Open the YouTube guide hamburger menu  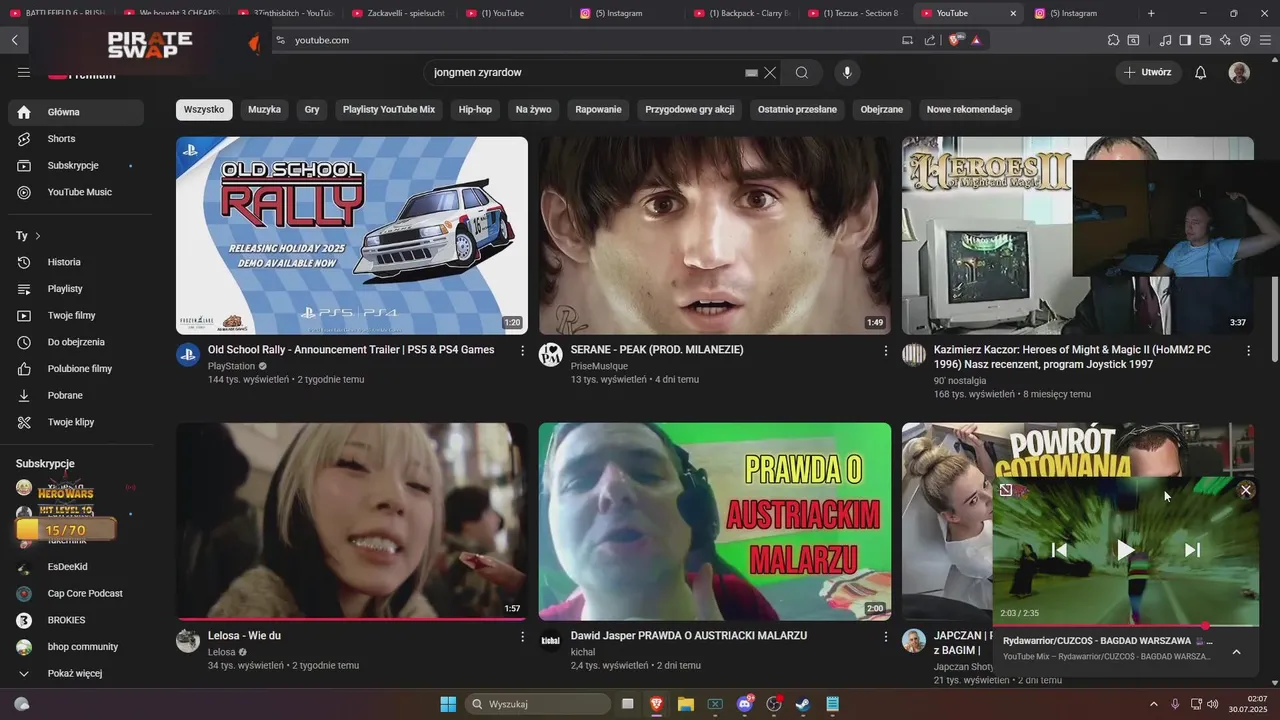(x=24, y=72)
